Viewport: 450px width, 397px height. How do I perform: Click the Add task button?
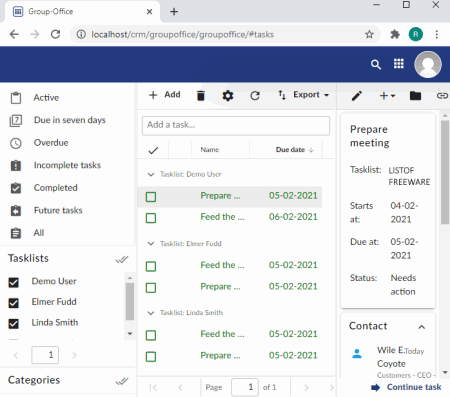click(165, 95)
